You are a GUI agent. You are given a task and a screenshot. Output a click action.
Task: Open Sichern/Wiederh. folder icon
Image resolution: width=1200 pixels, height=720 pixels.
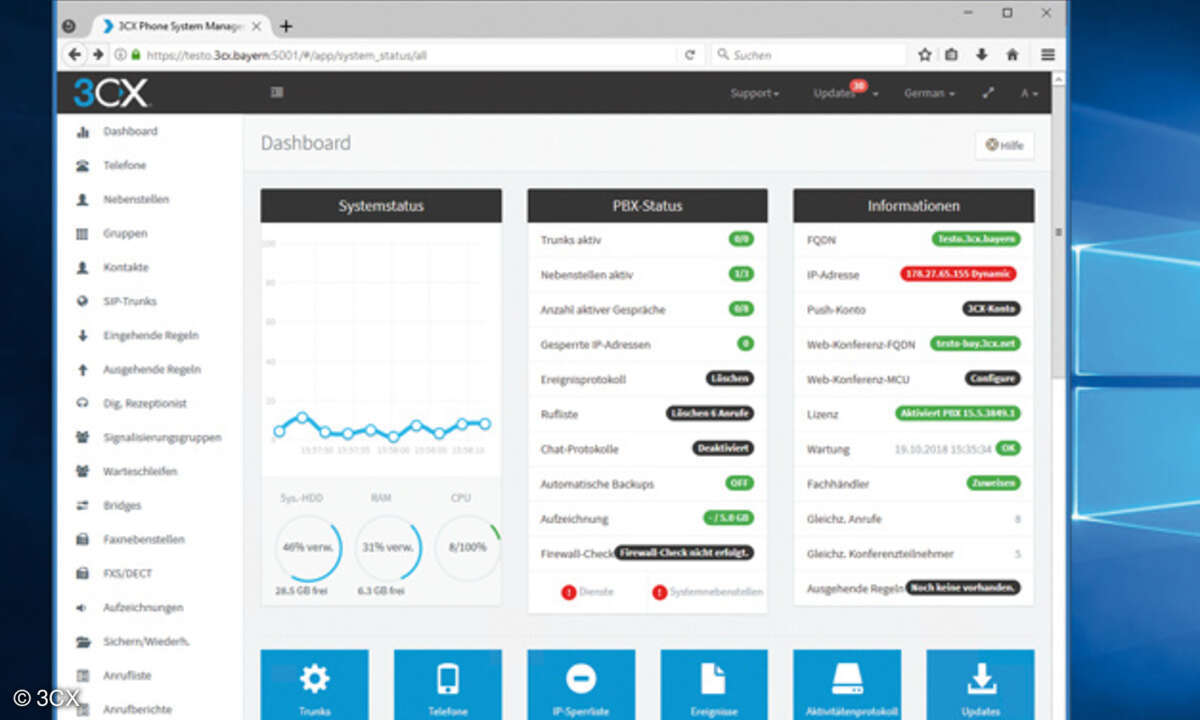pyautogui.click(x=82, y=641)
